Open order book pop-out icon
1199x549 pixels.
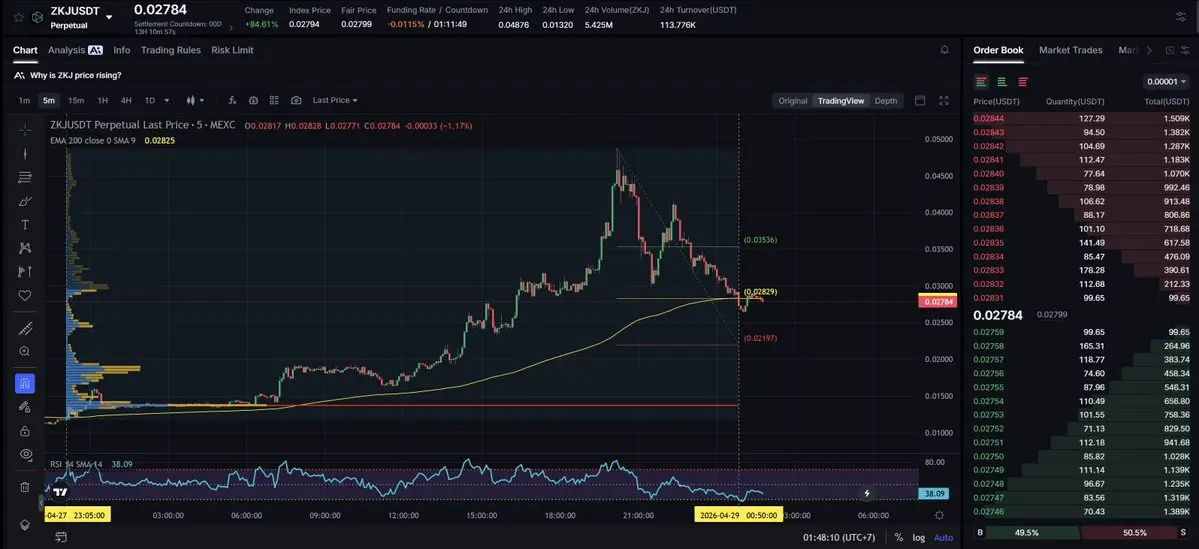click(x=1169, y=50)
